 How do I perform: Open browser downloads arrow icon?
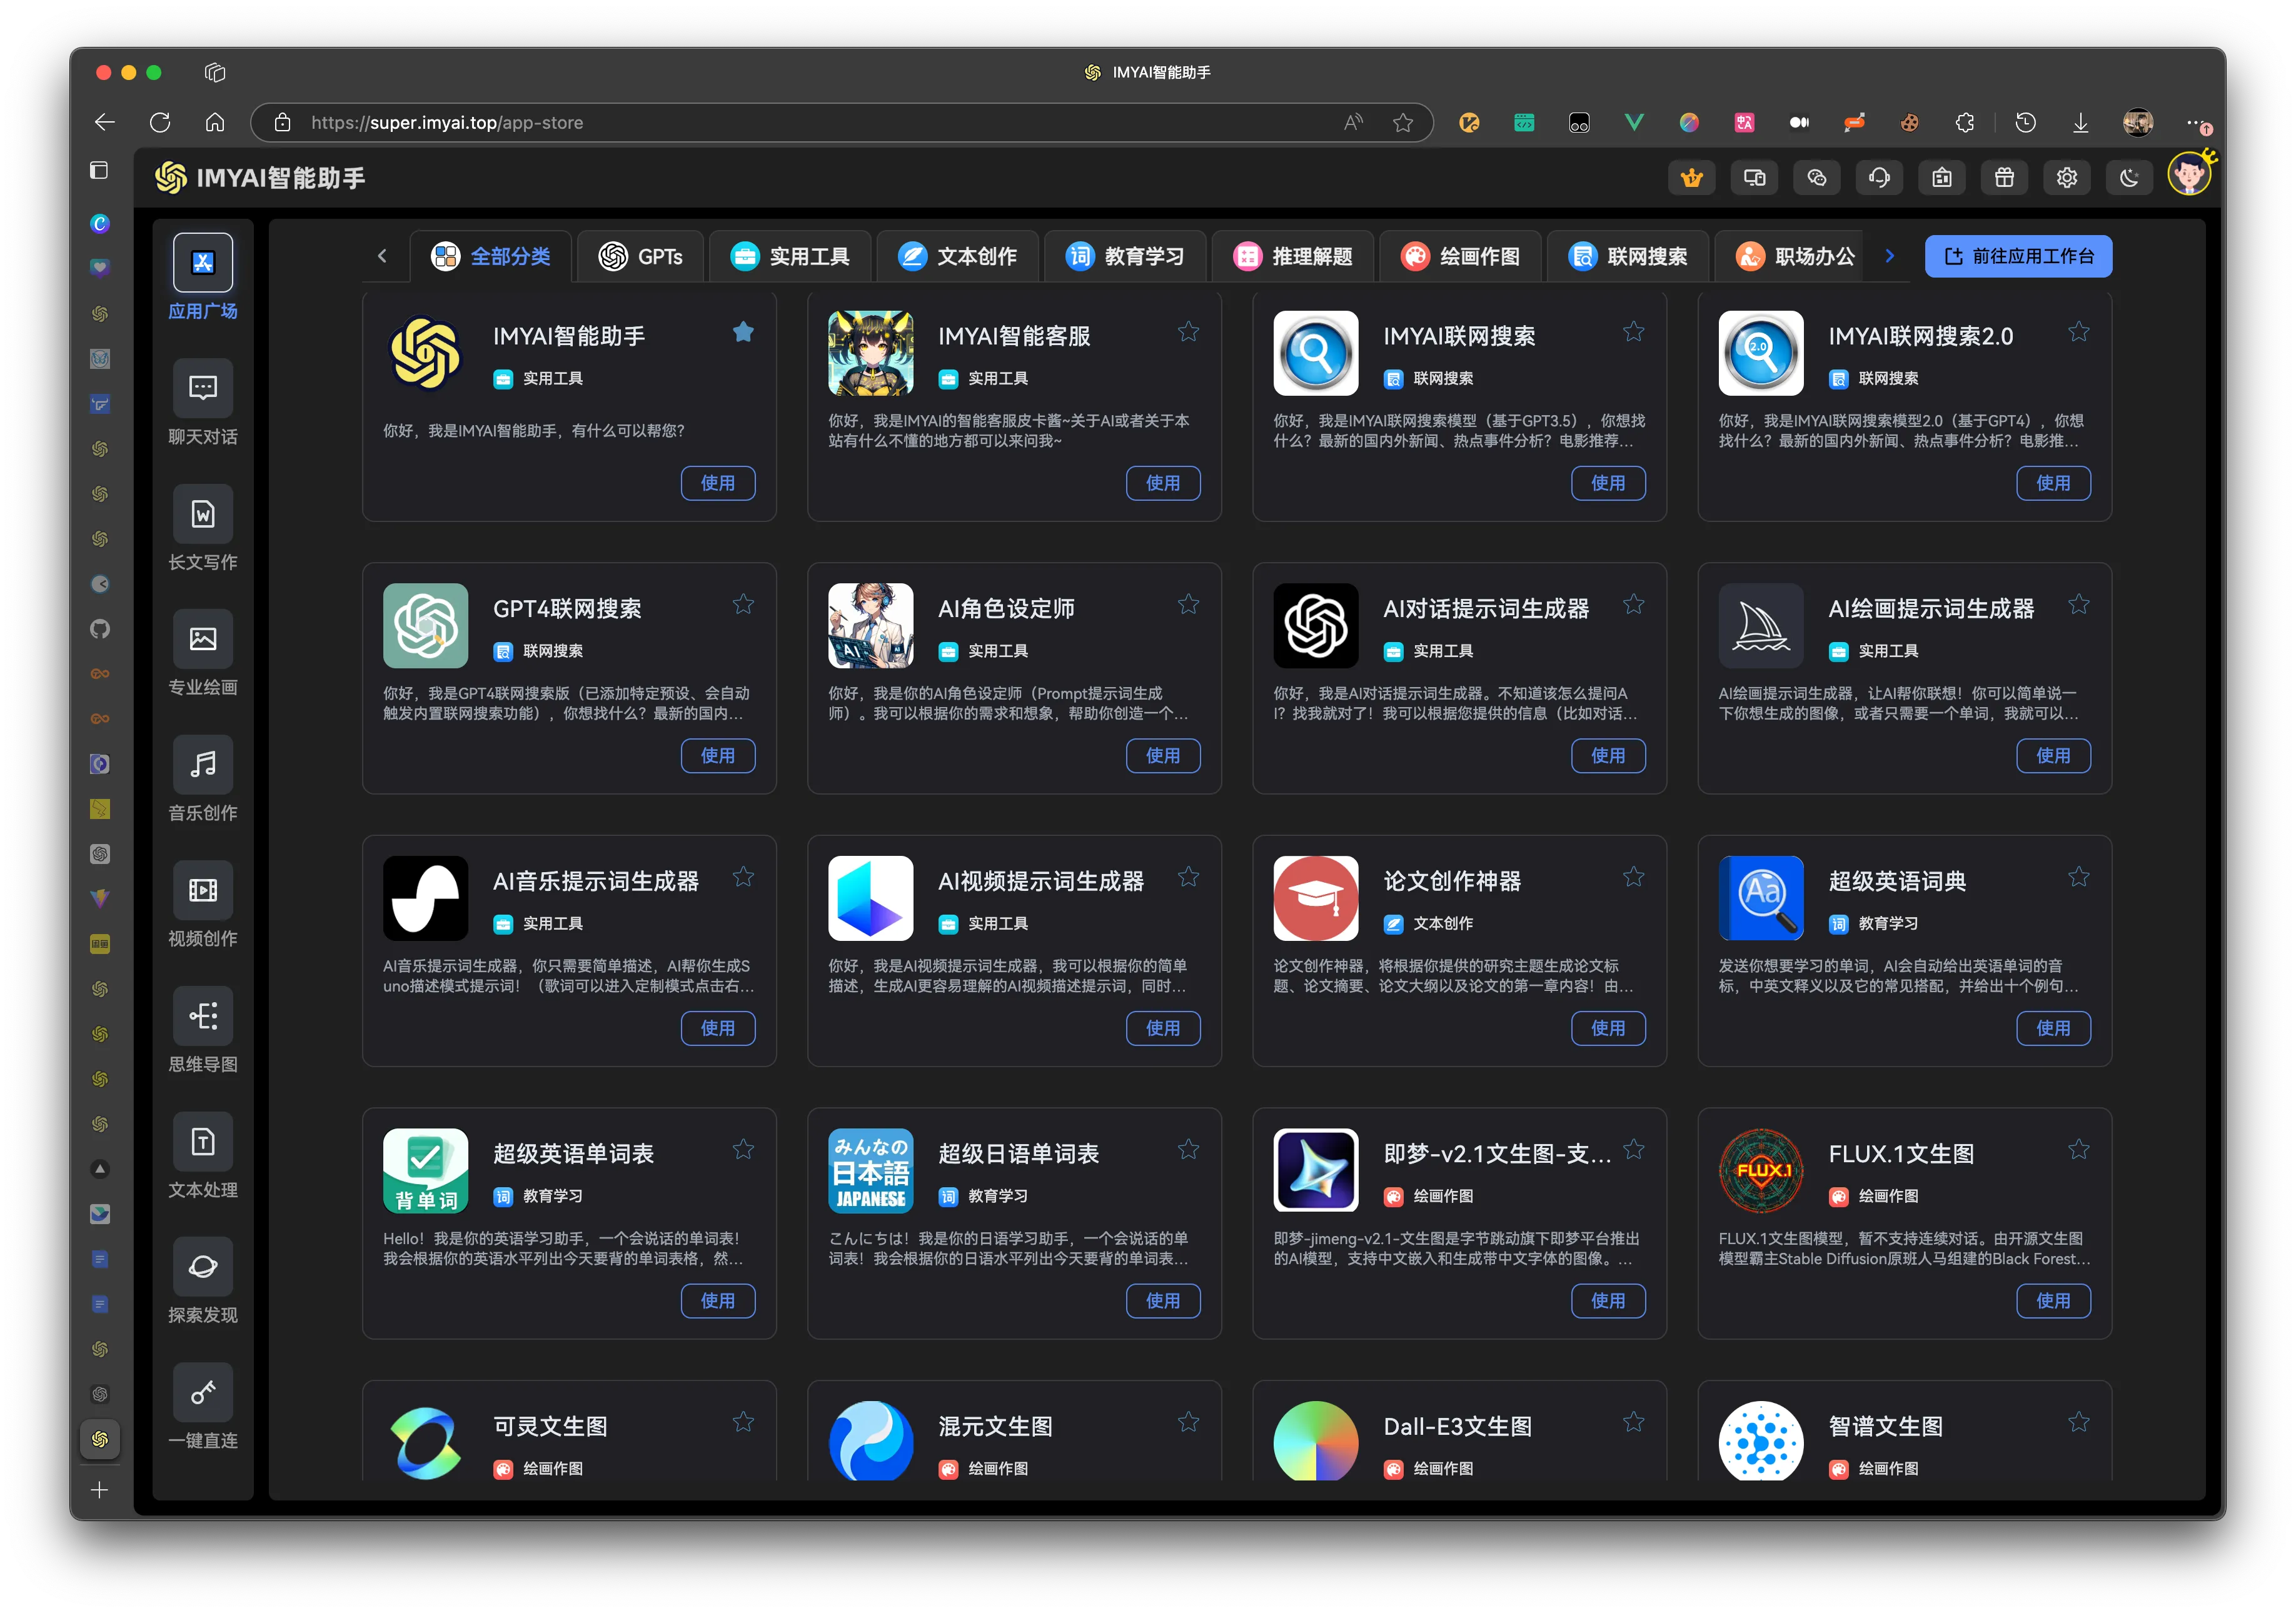(2081, 122)
